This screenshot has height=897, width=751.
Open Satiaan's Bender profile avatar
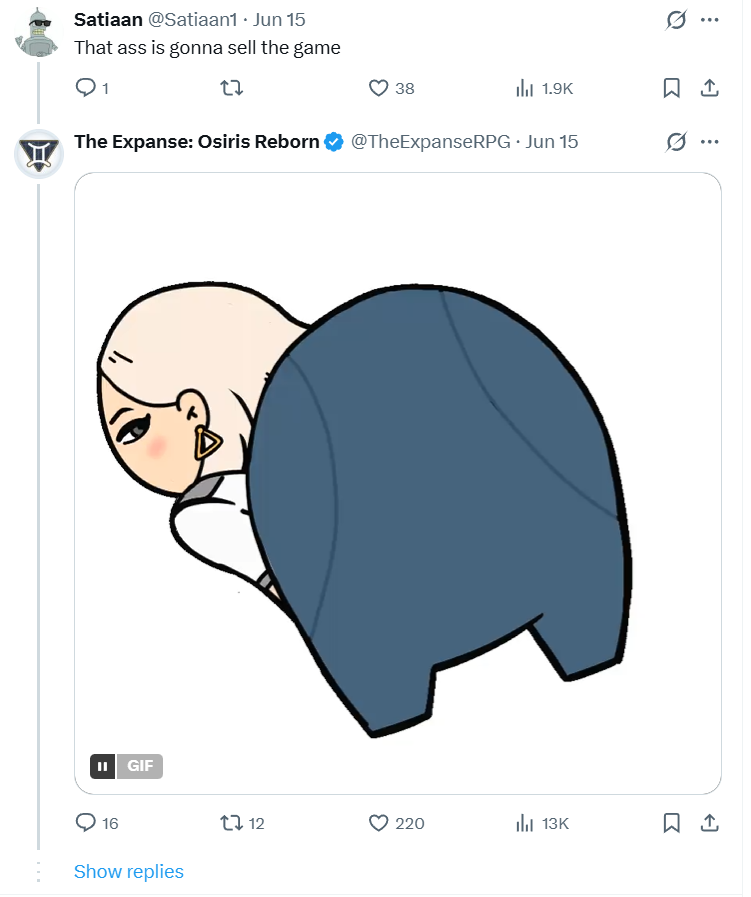click(38, 33)
